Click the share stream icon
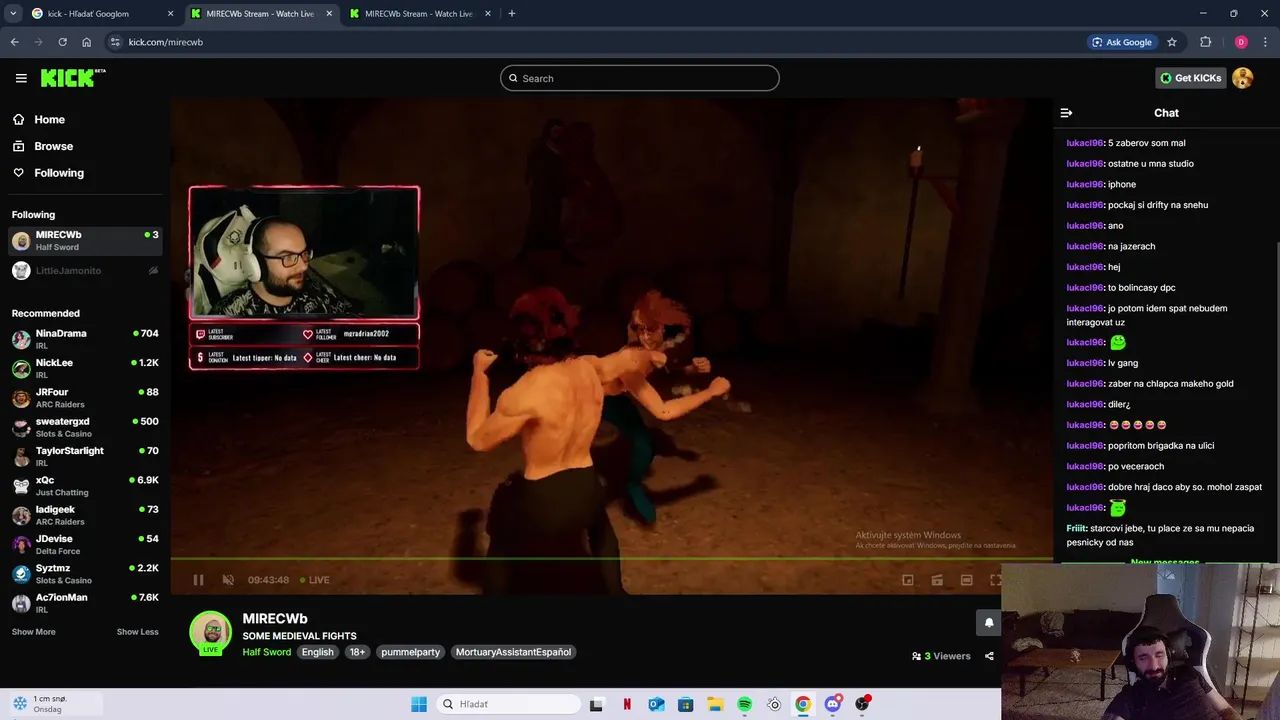Image resolution: width=1280 pixels, height=720 pixels. click(989, 656)
